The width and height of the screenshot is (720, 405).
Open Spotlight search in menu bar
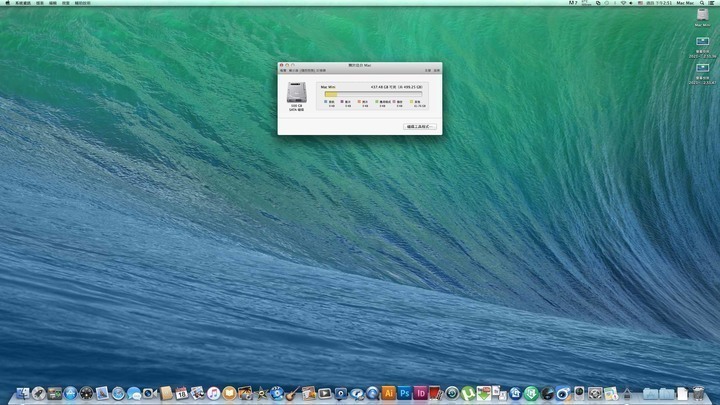coord(702,3)
